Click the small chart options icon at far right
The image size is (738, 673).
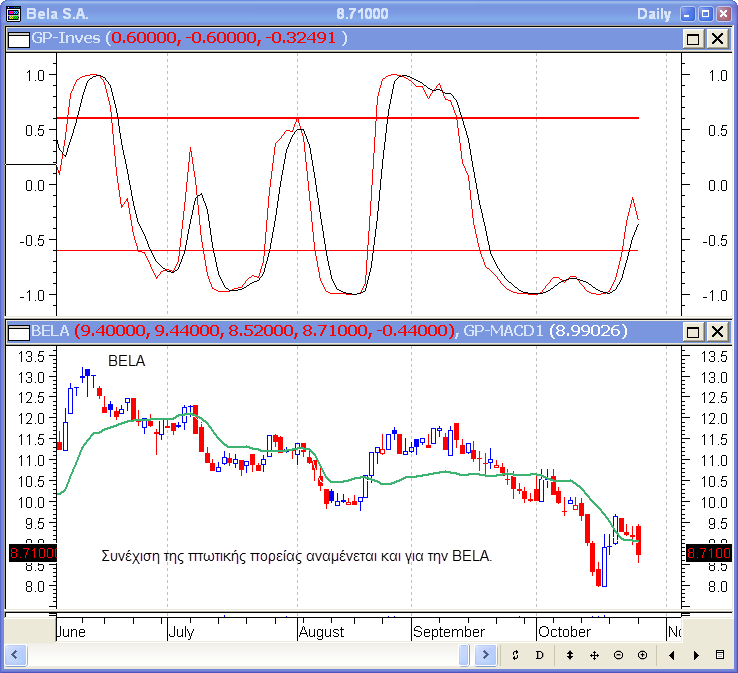pyautogui.click(x=720, y=655)
